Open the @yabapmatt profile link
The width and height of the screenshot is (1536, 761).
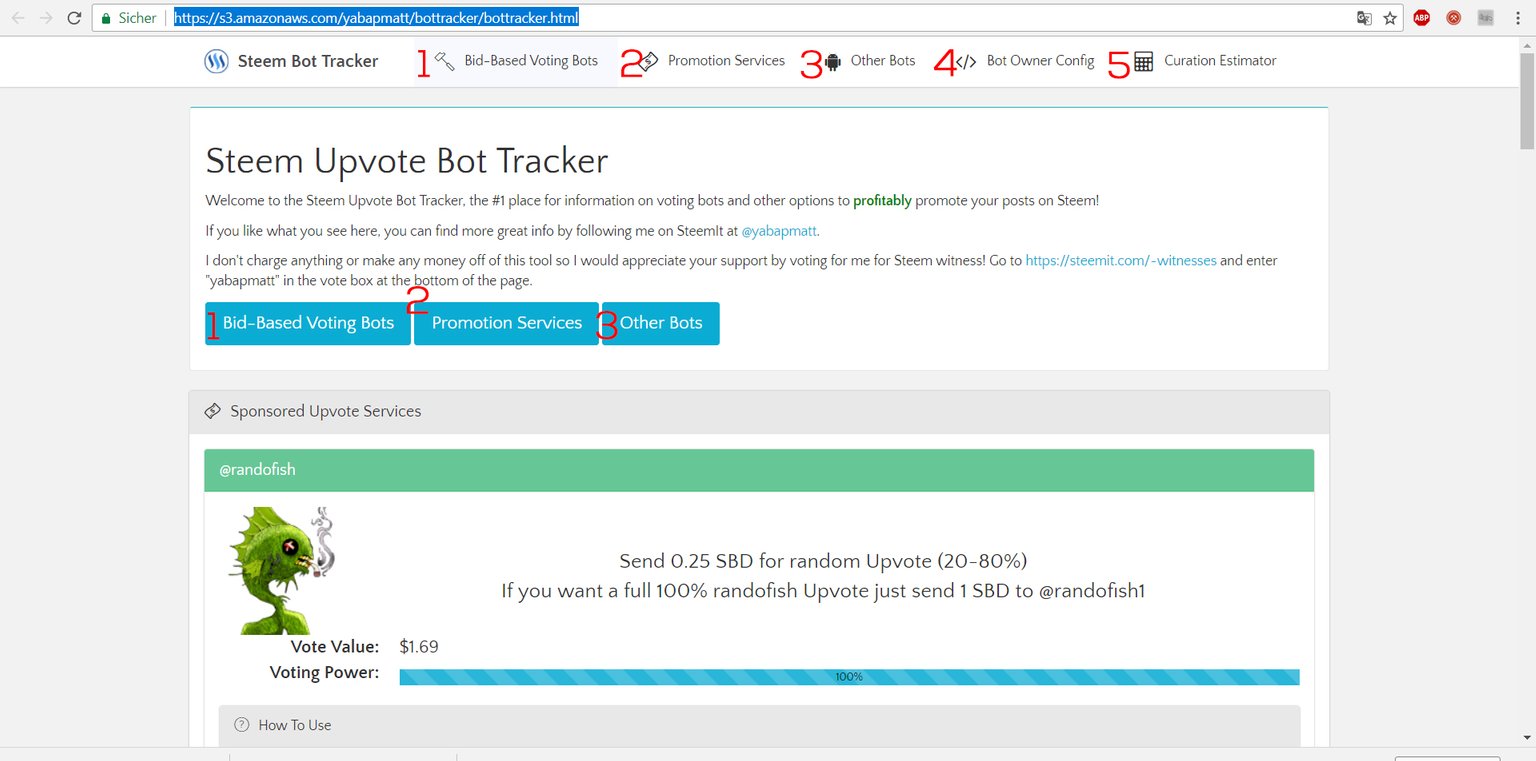779,231
